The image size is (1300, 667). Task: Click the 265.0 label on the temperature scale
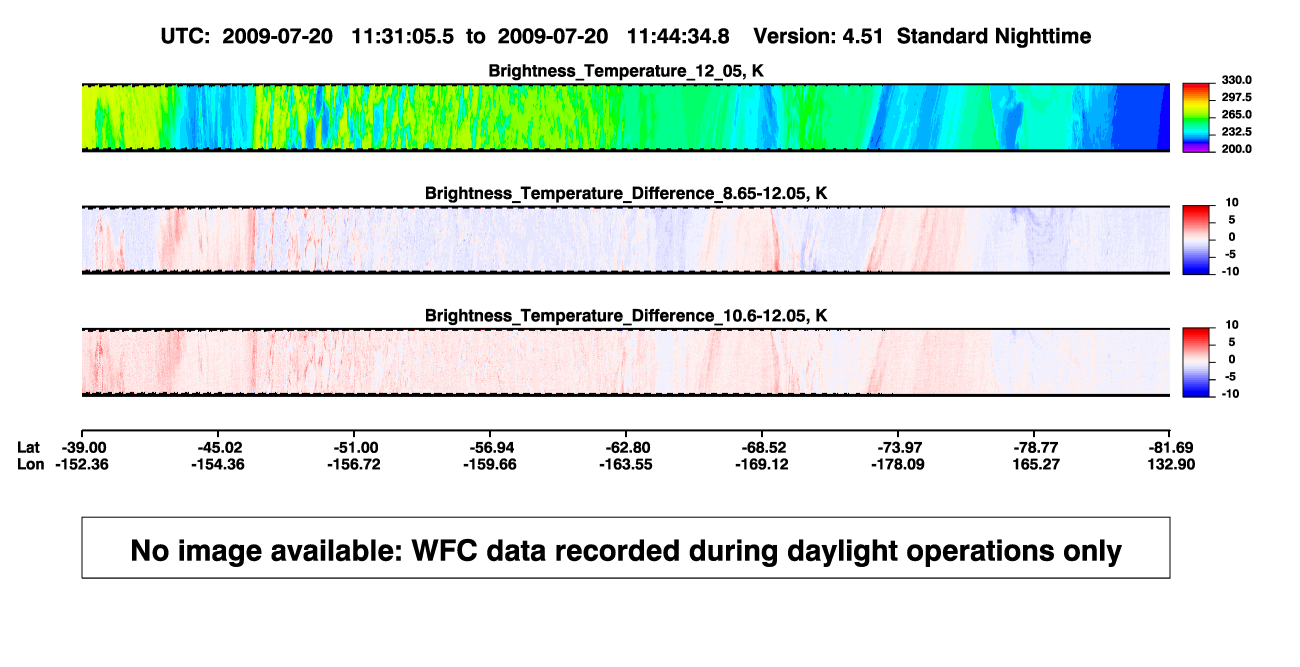pyautogui.click(x=1236, y=115)
